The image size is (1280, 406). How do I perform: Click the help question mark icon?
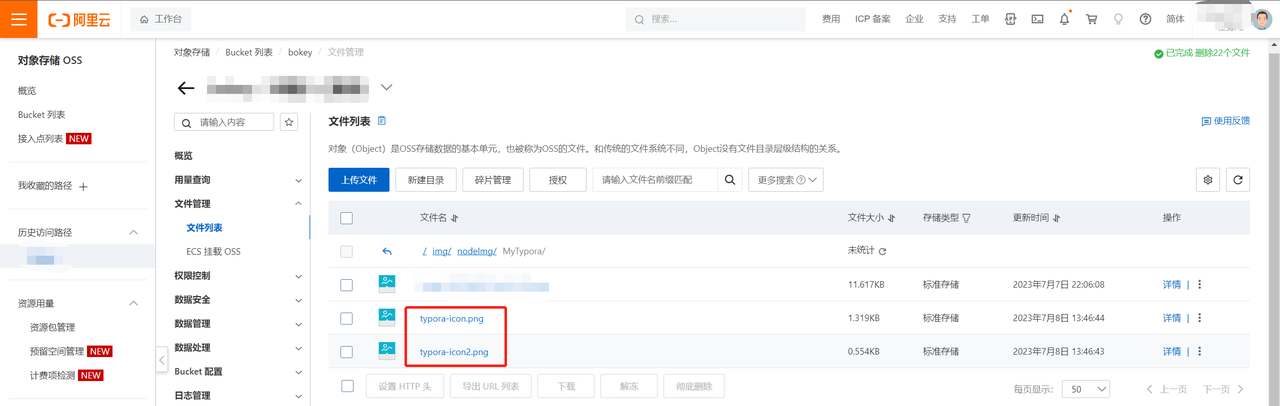coord(1146,19)
